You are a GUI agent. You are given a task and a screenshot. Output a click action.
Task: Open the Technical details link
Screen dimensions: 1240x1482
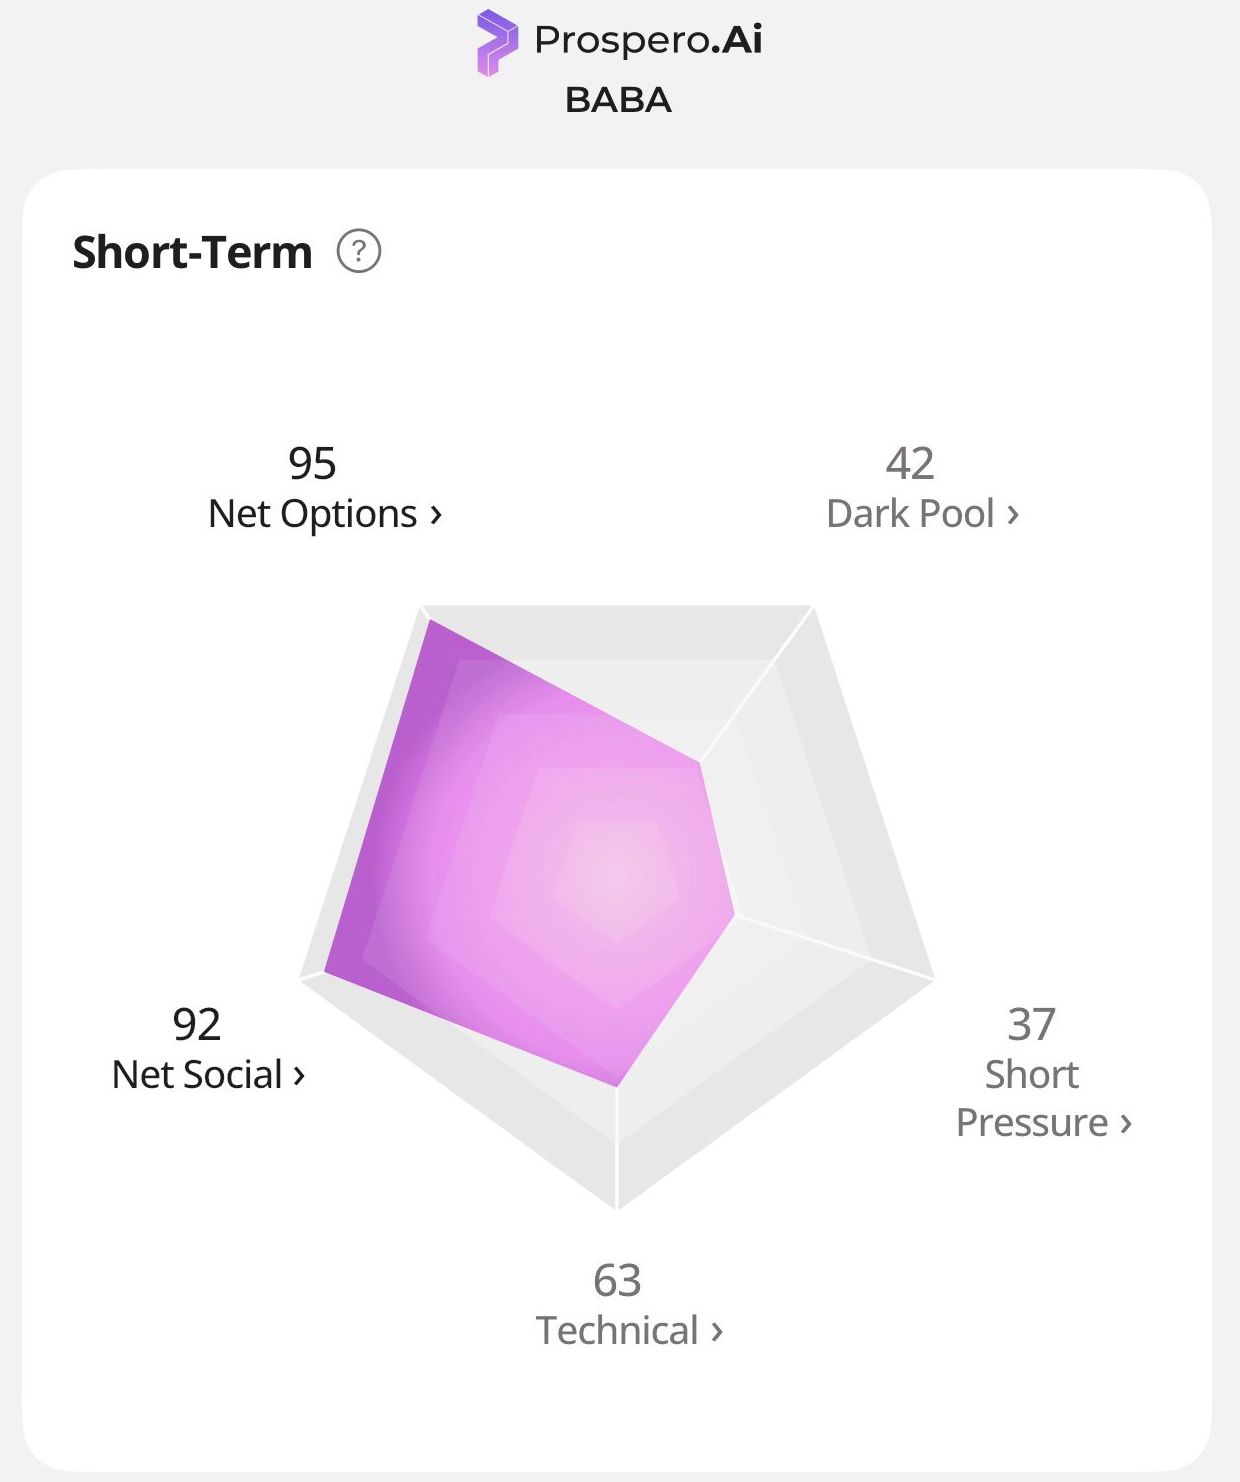click(629, 1331)
